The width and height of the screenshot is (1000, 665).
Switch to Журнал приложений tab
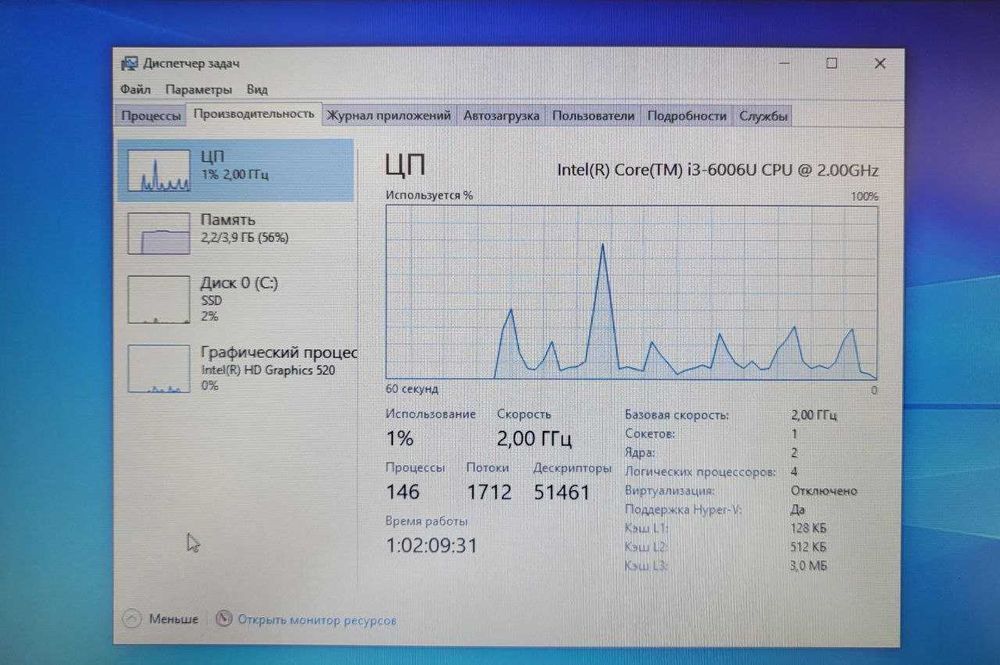point(388,116)
